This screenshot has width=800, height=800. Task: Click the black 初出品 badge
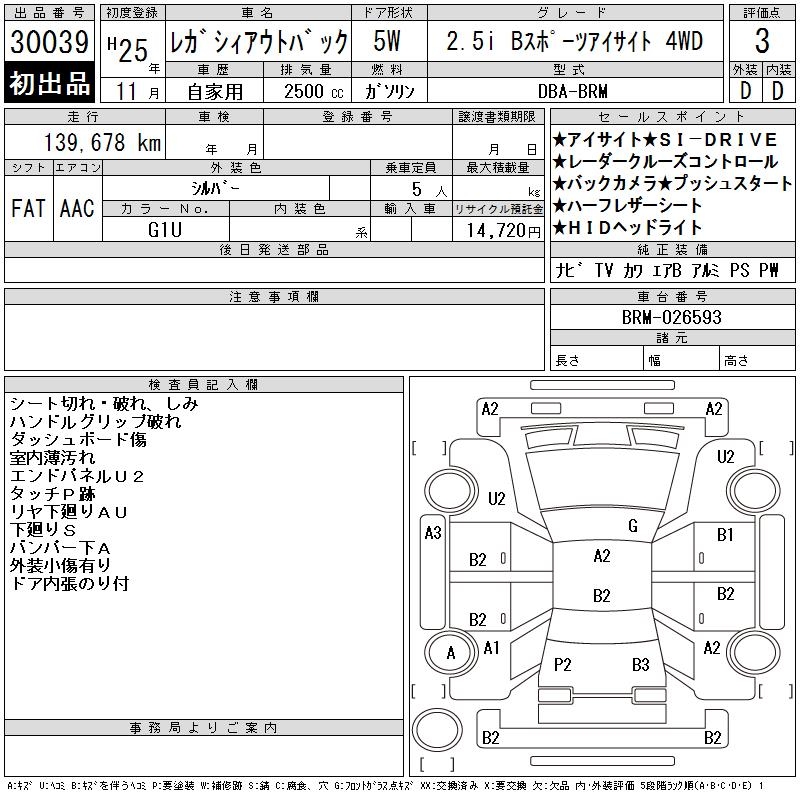(49, 82)
